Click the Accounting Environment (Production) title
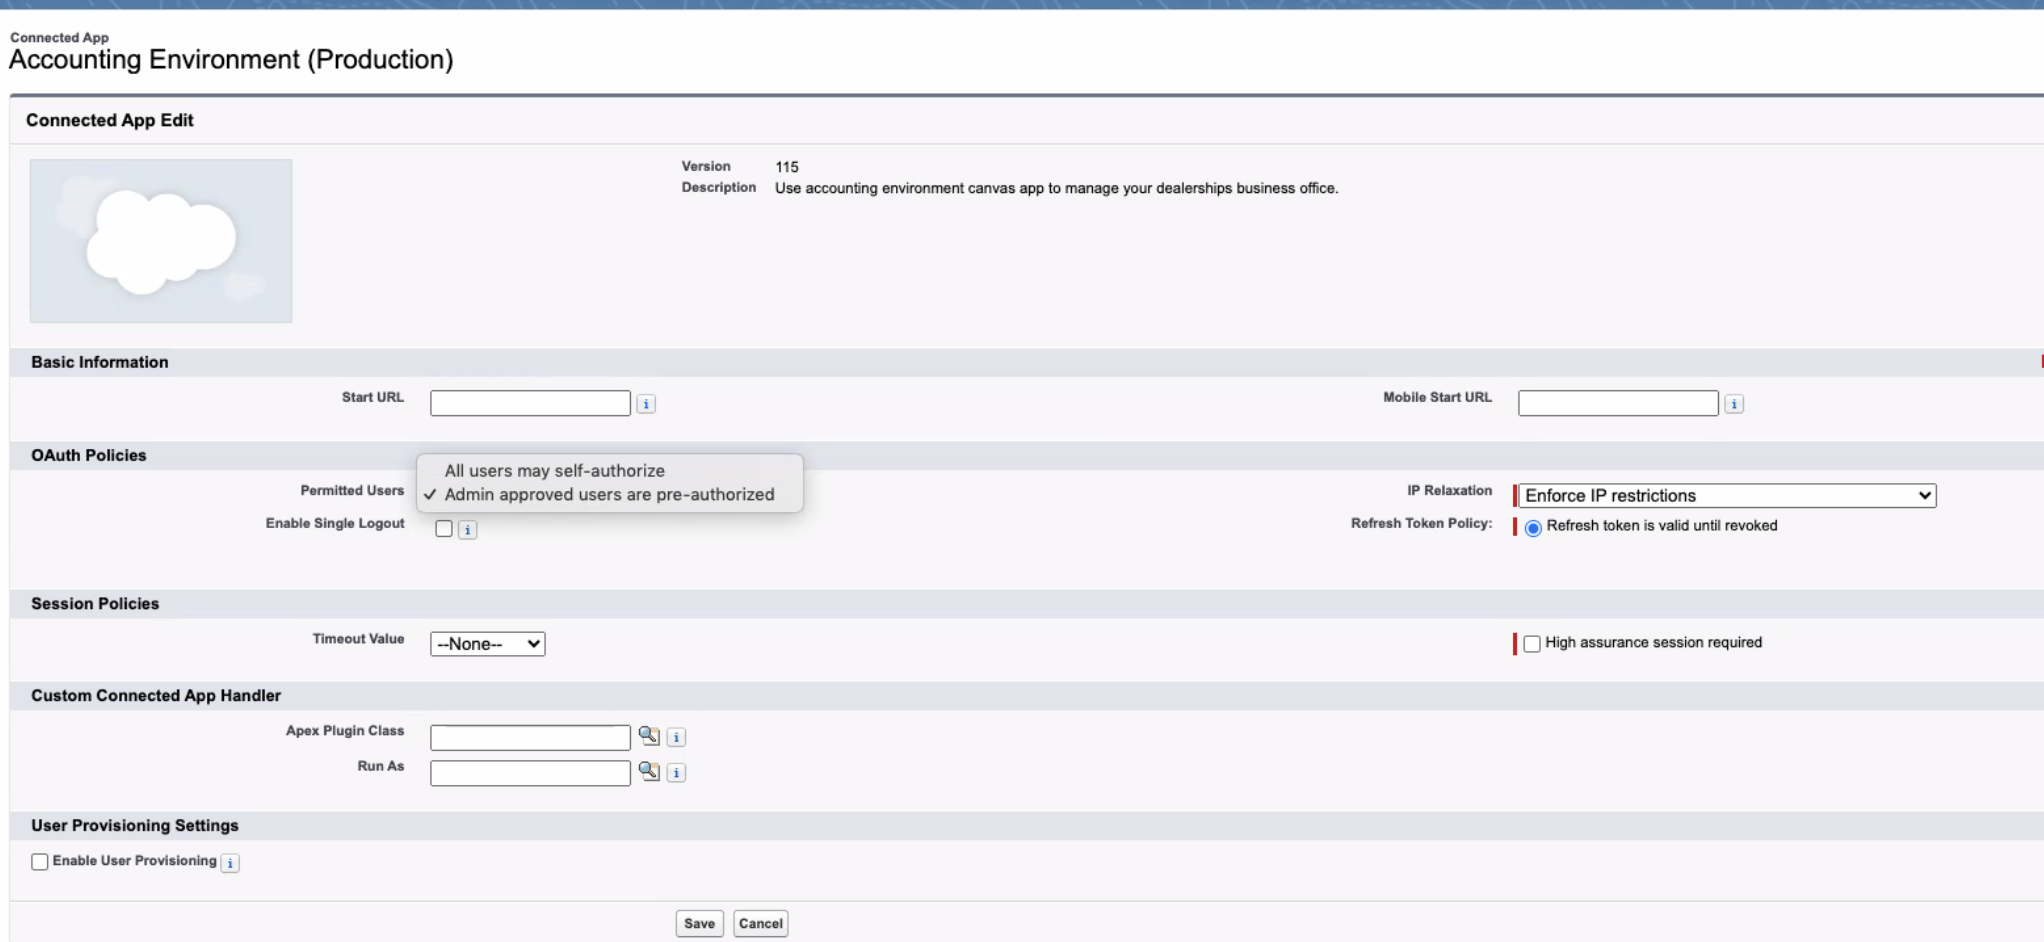 pyautogui.click(x=231, y=60)
